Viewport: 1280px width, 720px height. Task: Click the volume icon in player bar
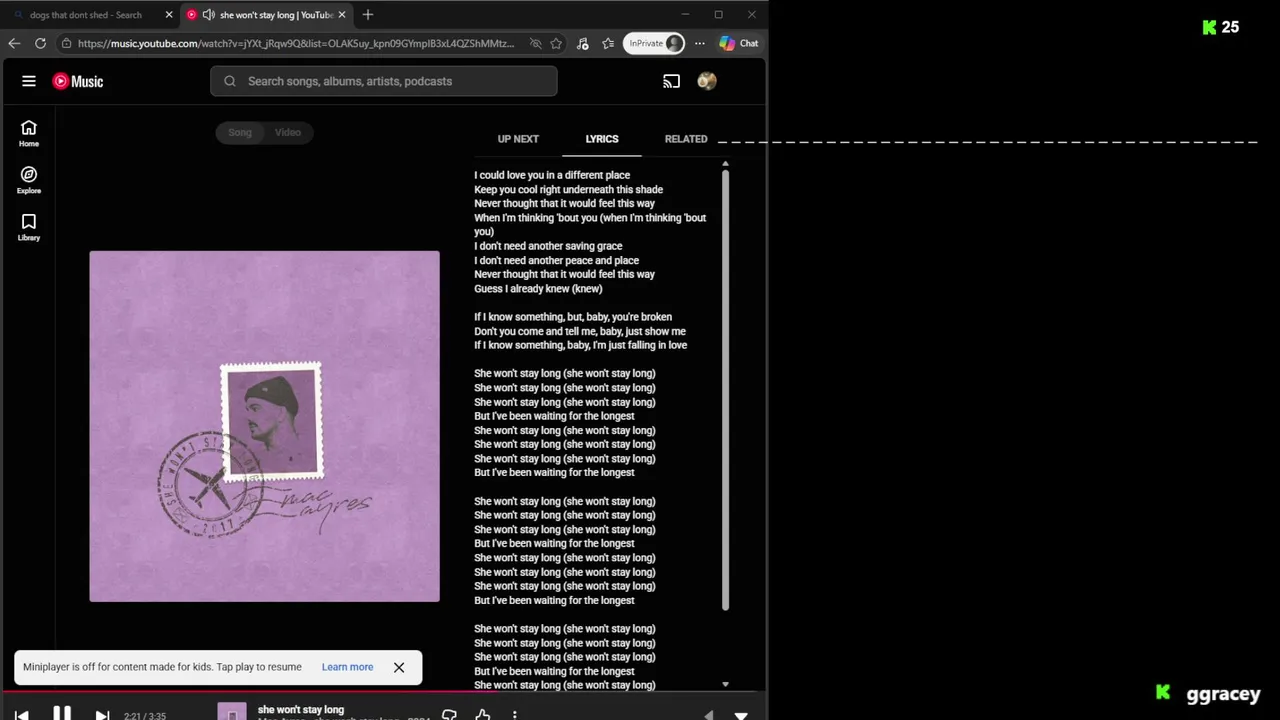pyautogui.click(x=709, y=715)
